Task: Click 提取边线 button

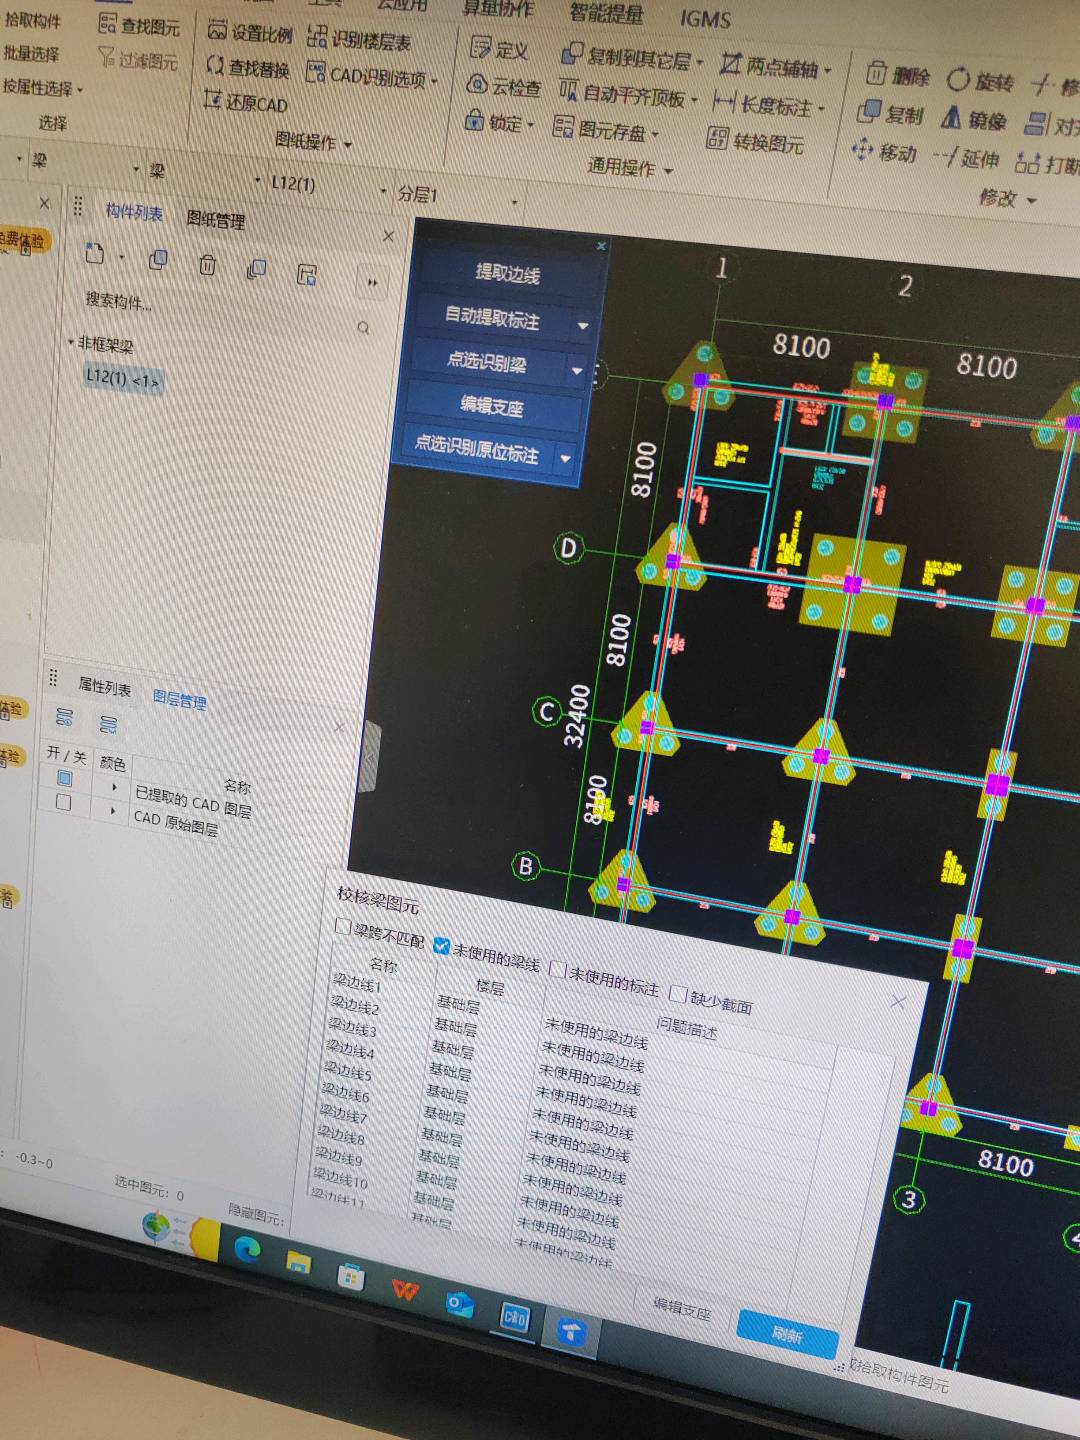Action: click(508, 272)
